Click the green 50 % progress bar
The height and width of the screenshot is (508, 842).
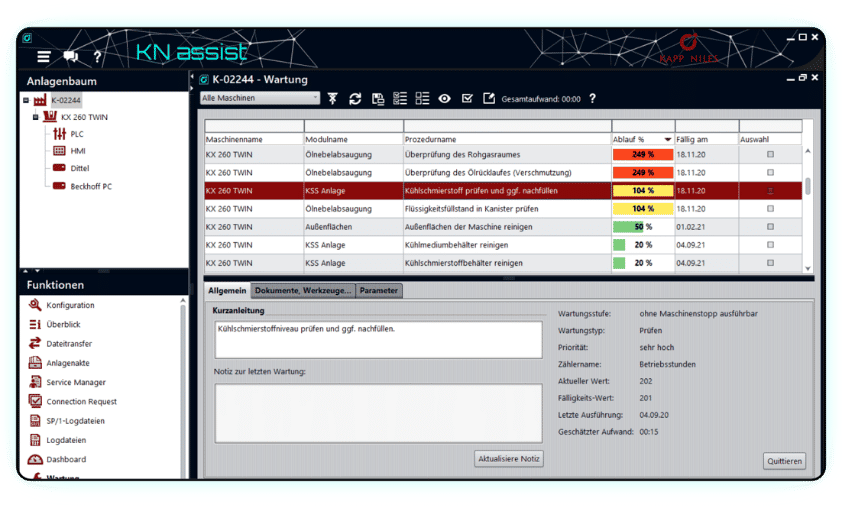point(628,227)
